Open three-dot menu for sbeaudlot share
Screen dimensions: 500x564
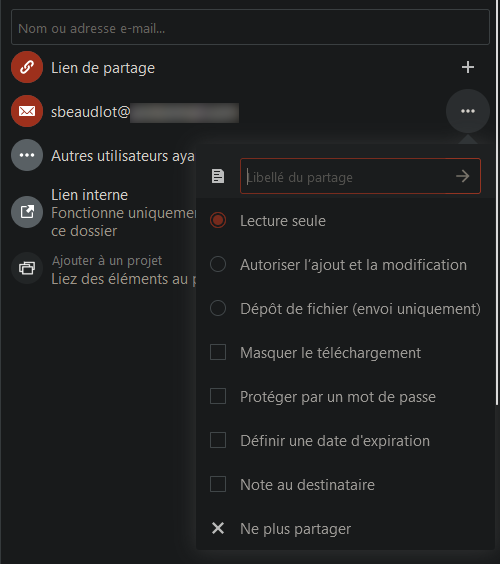pos(468,111)
